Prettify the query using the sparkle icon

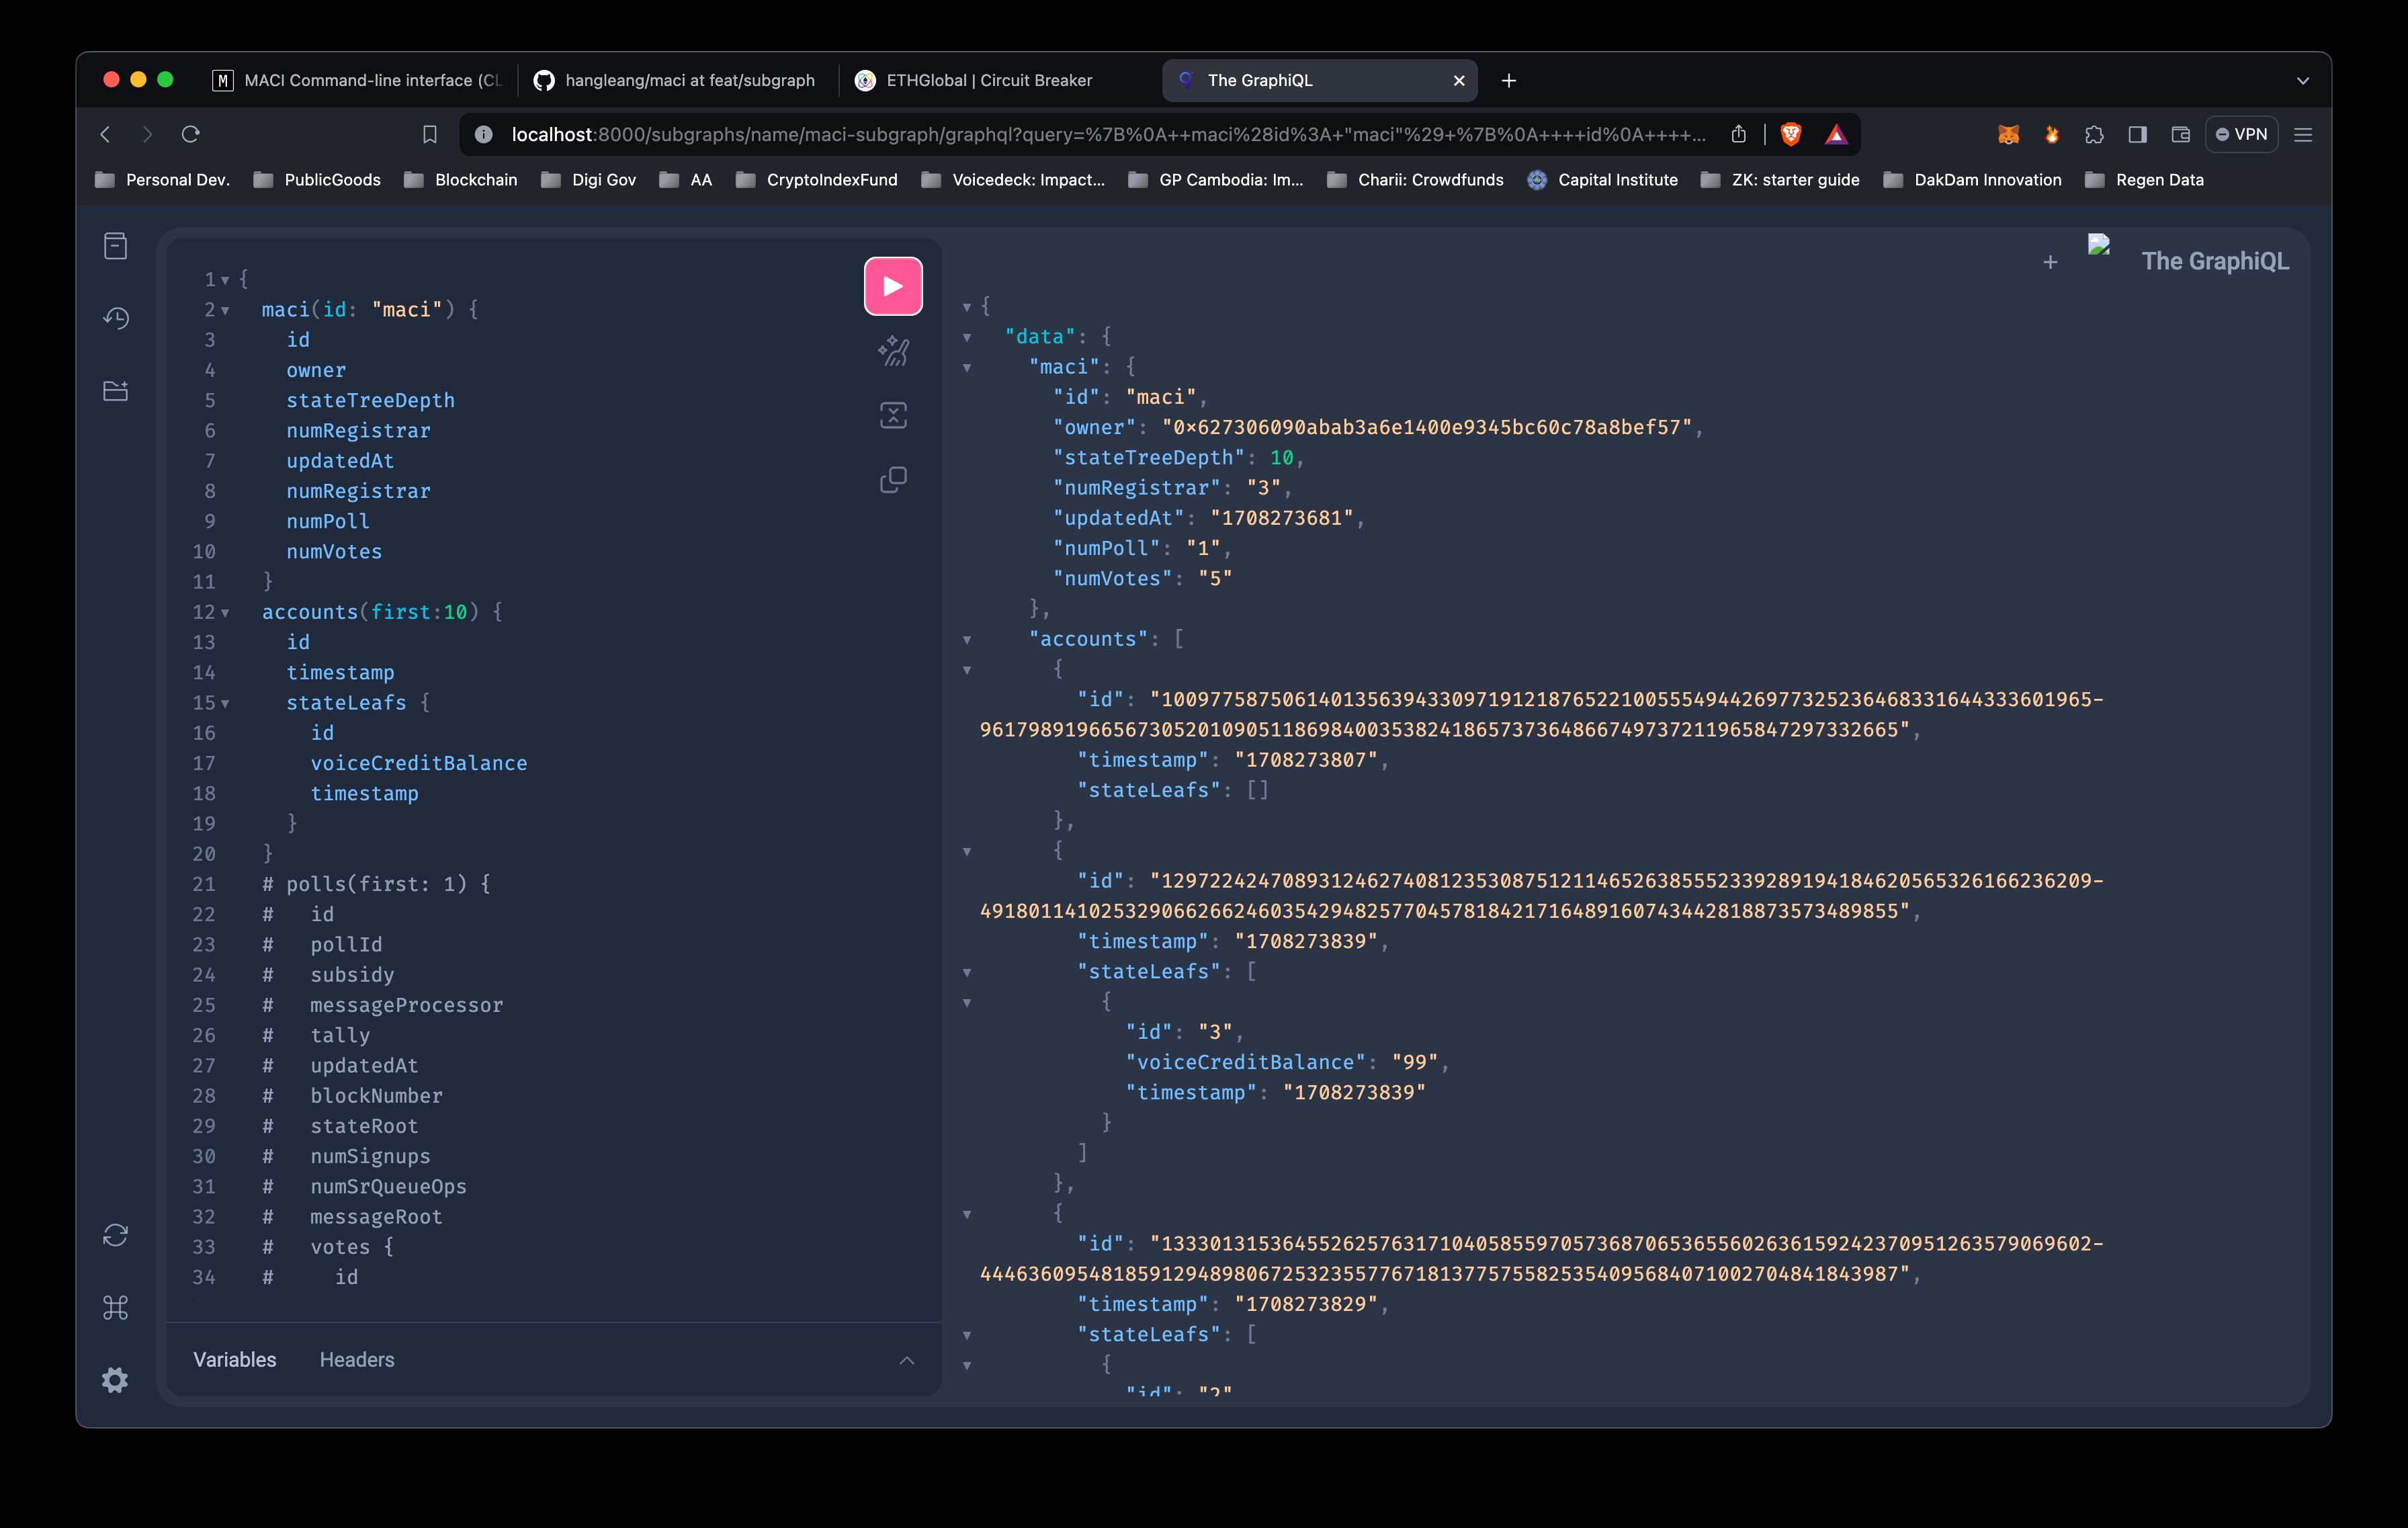(x=893, y=351)
